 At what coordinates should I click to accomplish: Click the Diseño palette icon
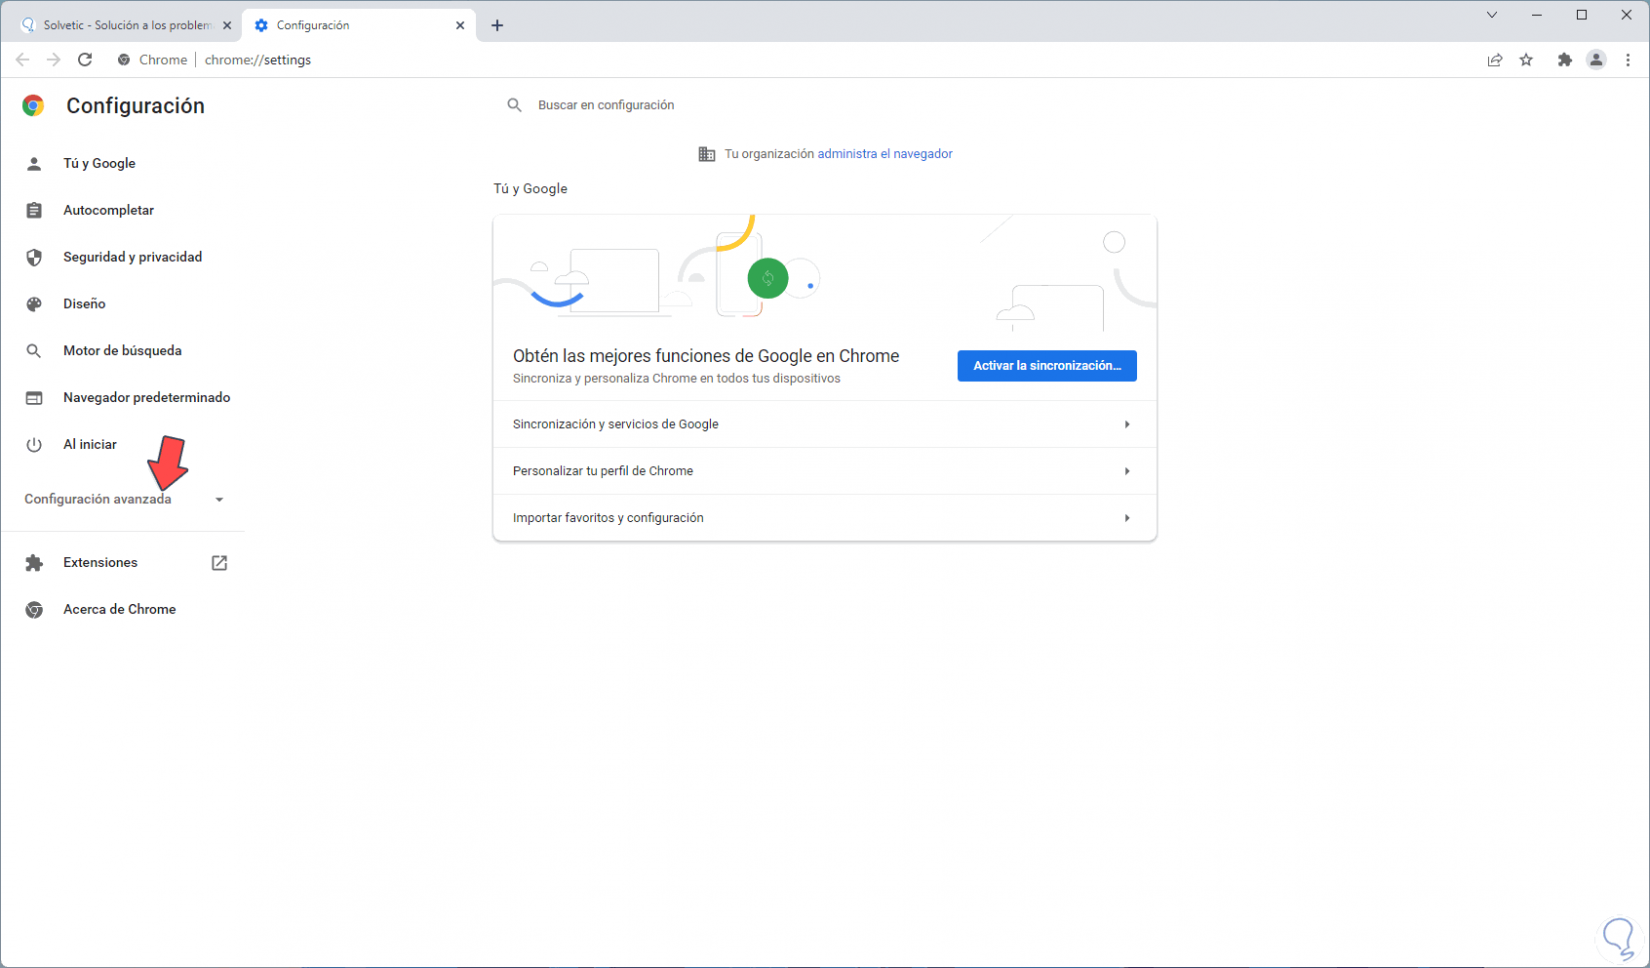[34, 305]
